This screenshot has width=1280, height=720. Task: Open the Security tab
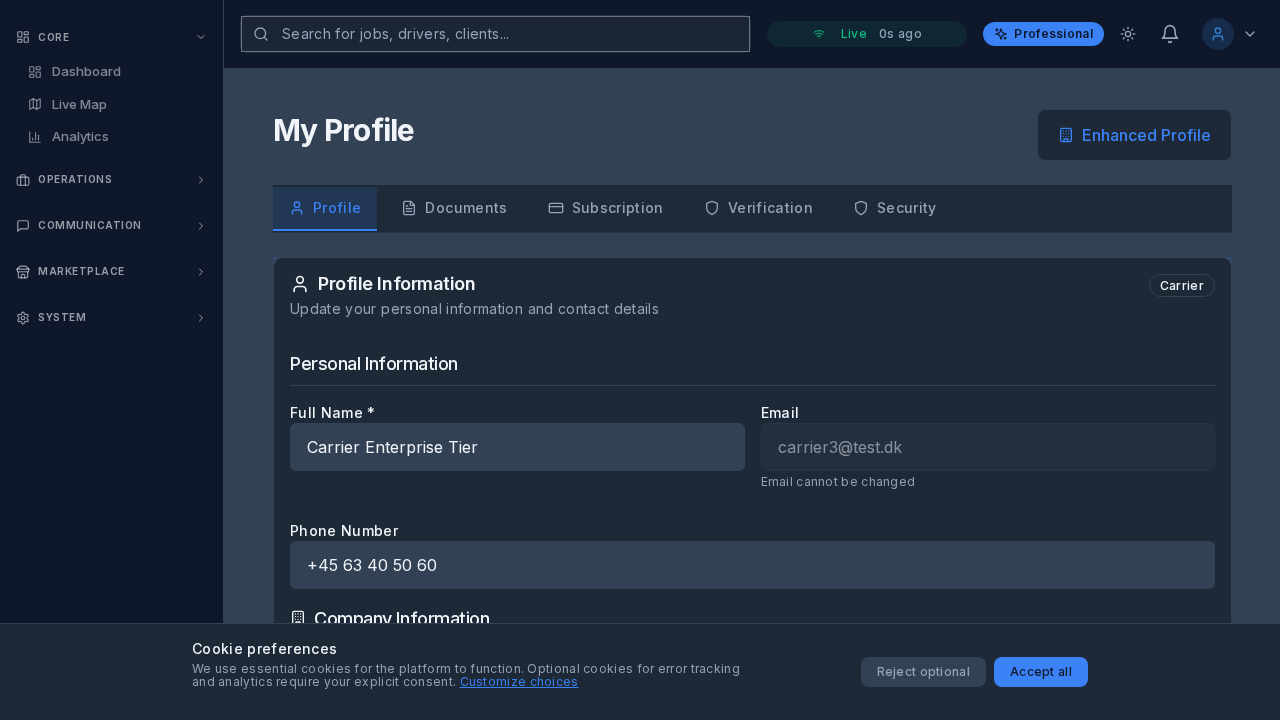pyautogui.click(x=895, y=208)
